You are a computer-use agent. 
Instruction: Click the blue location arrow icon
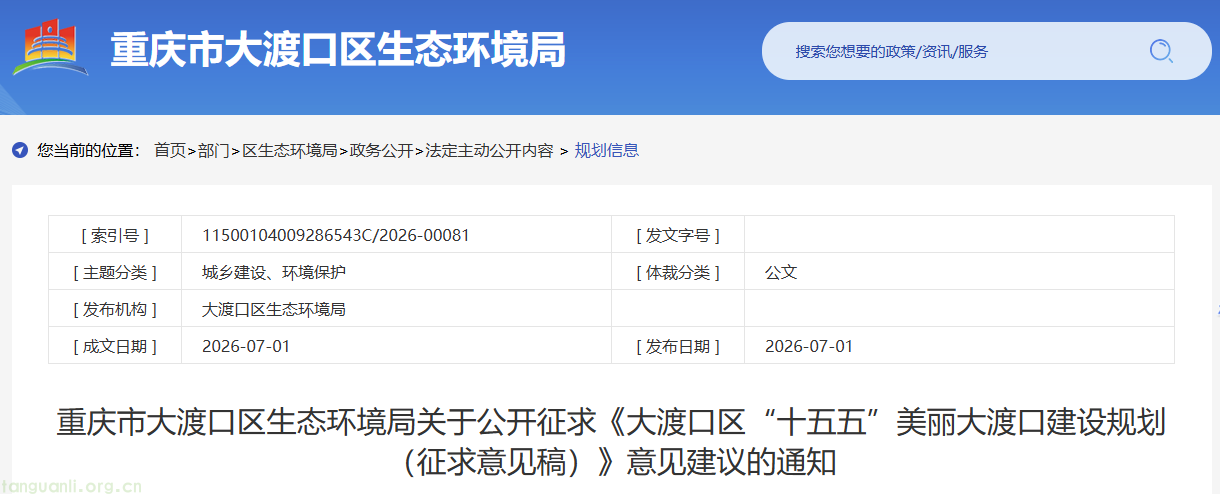(x=20, y=151)
